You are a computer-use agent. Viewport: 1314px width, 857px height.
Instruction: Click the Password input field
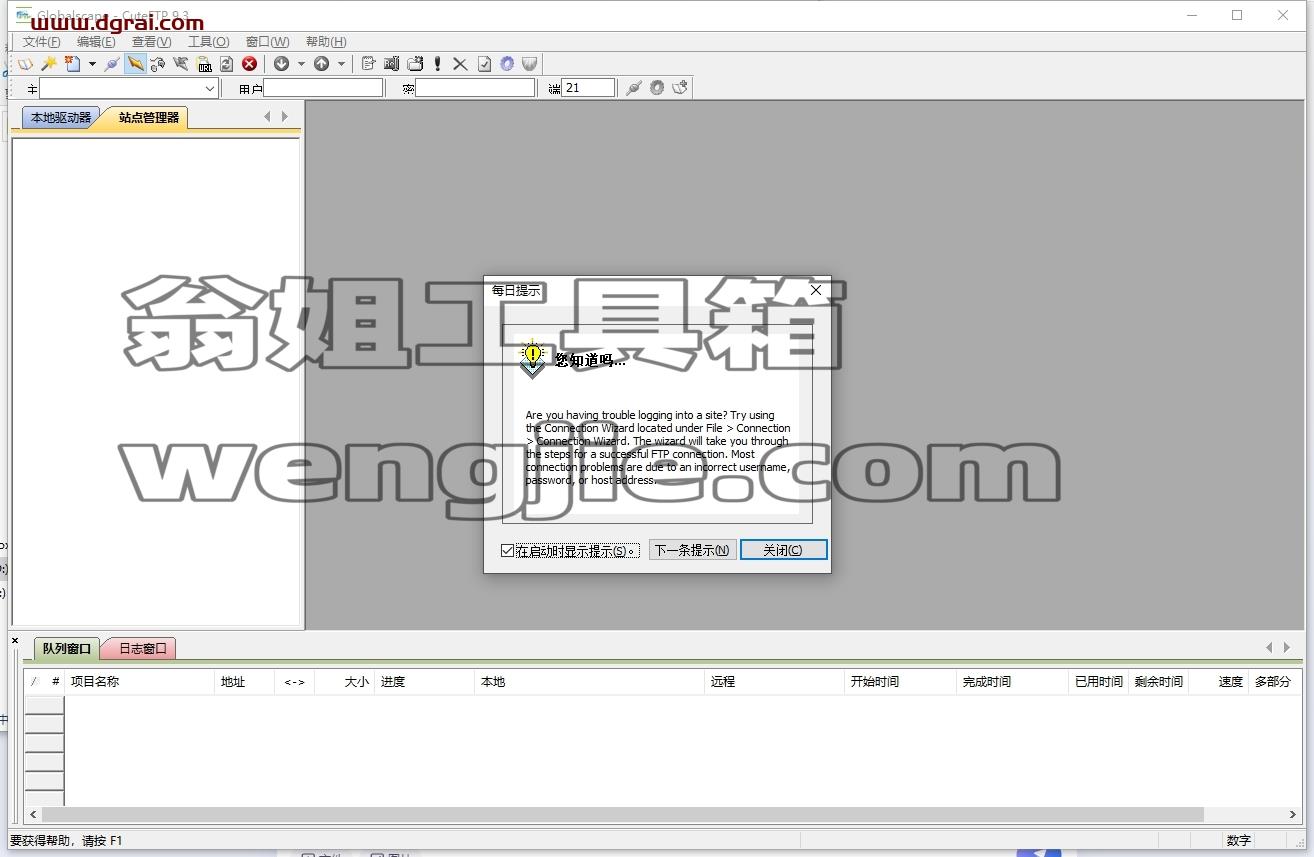[475, 88]
